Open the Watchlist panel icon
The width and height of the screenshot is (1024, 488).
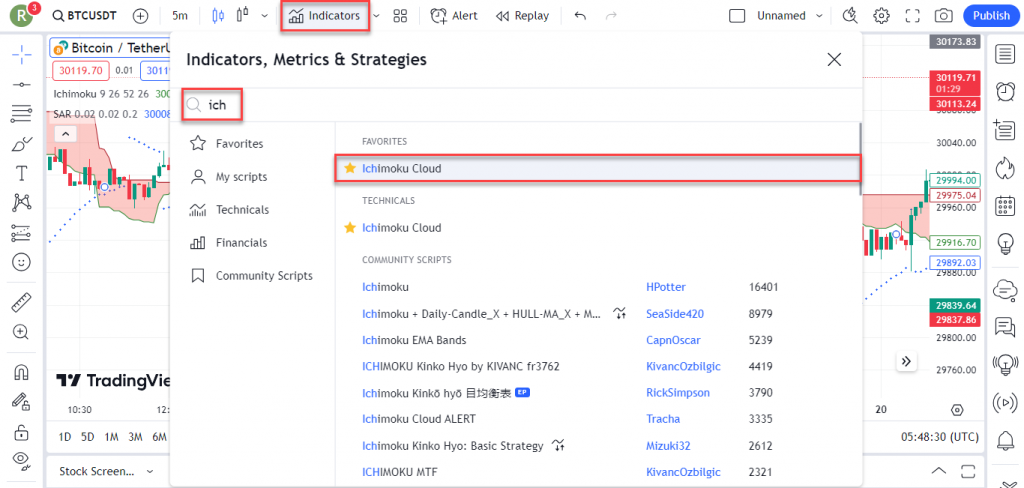[x=1003, y=55]
